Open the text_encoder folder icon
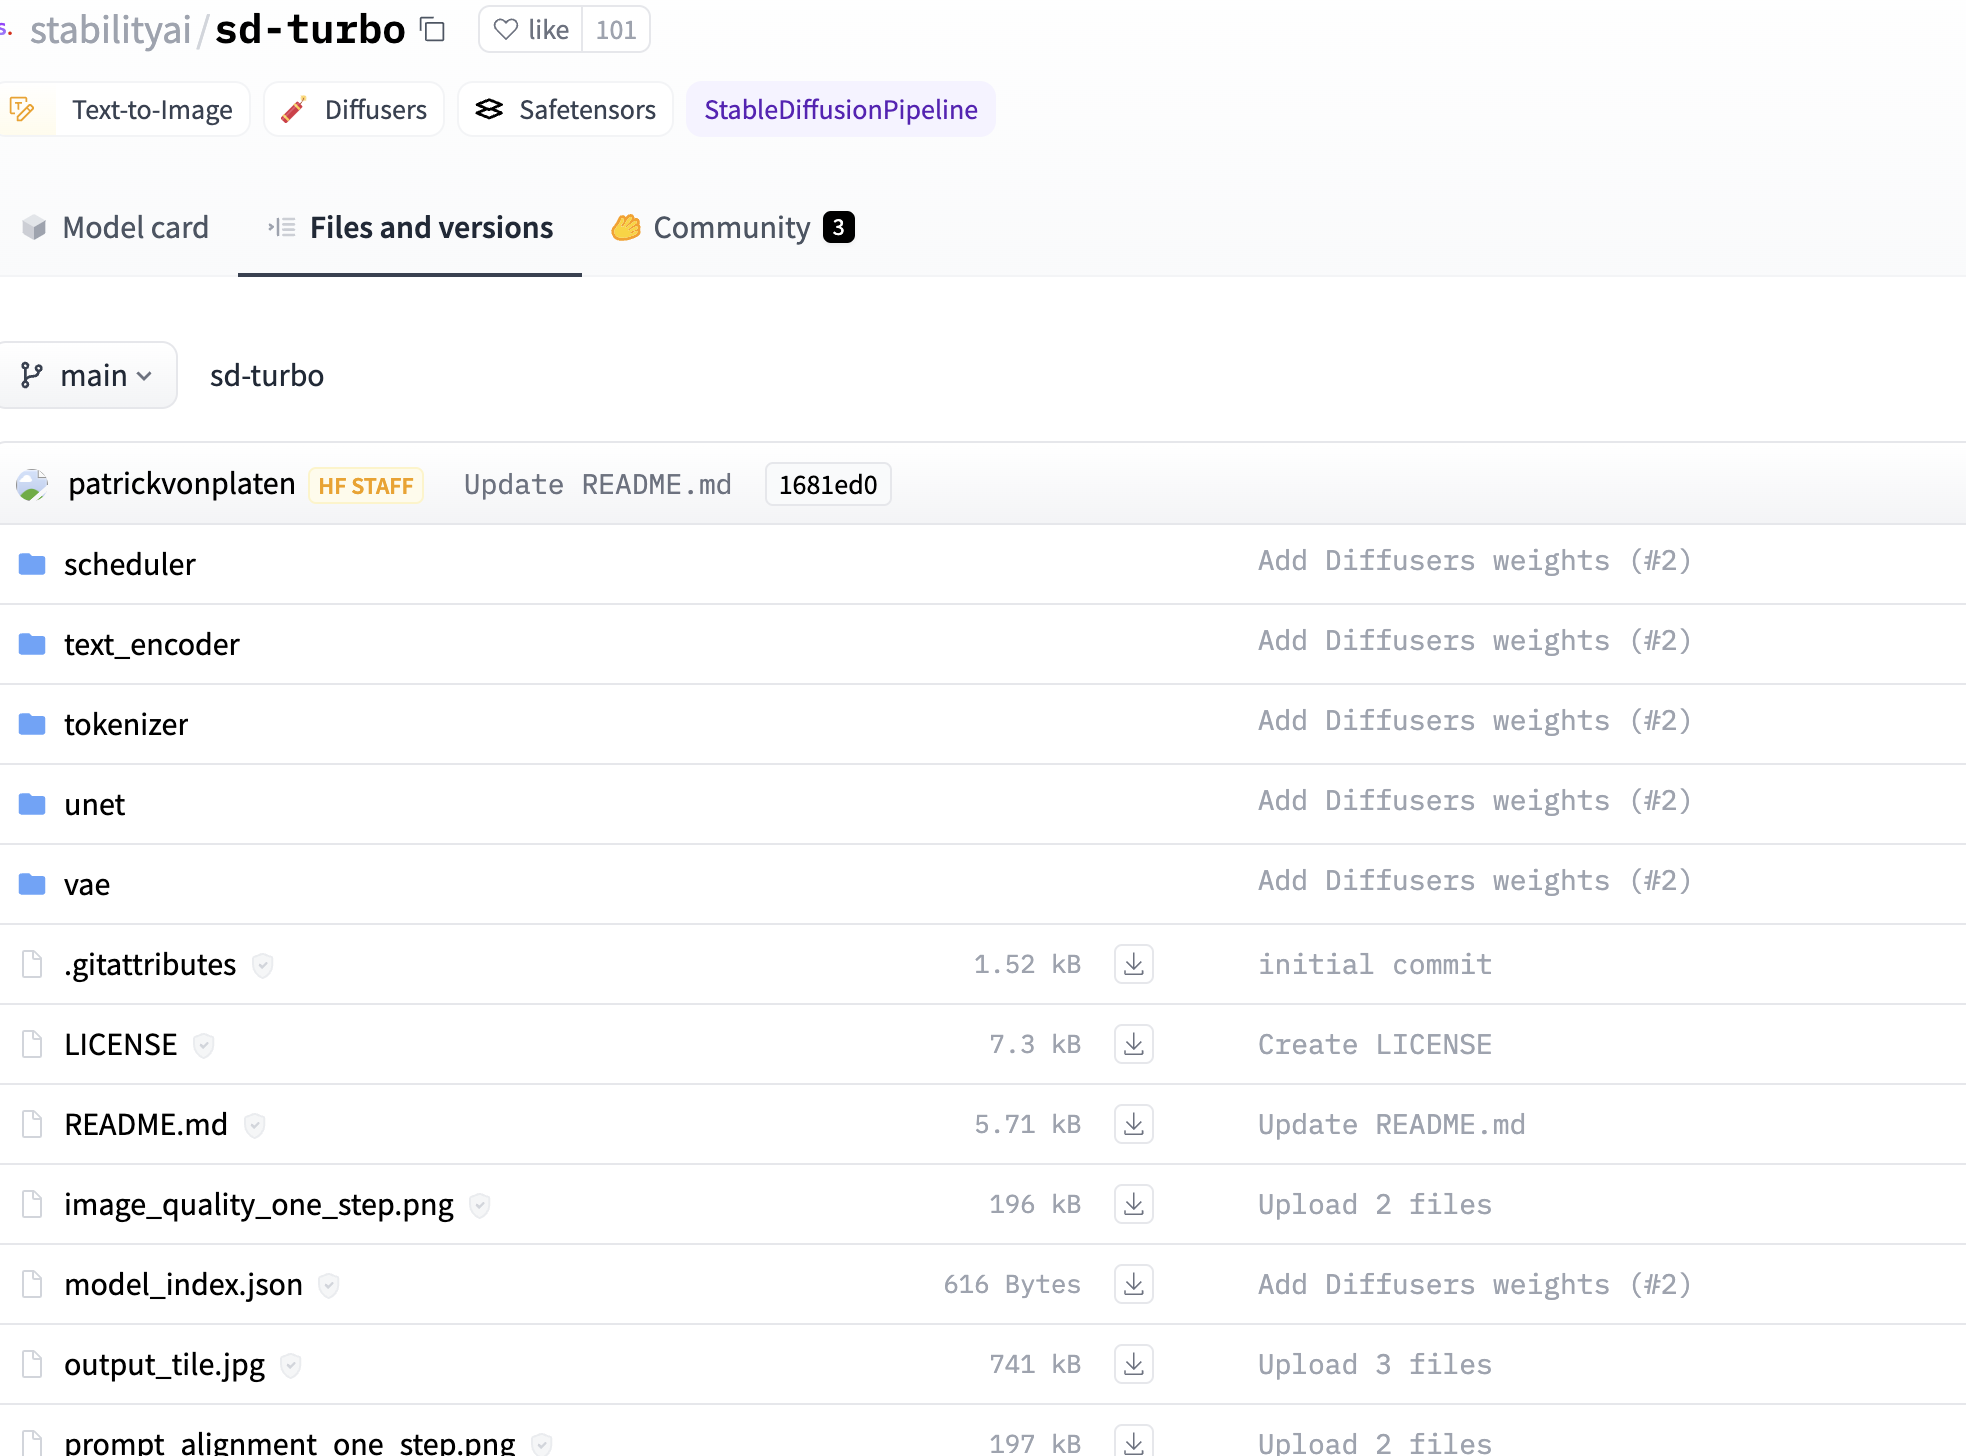 tap(32, 645)
